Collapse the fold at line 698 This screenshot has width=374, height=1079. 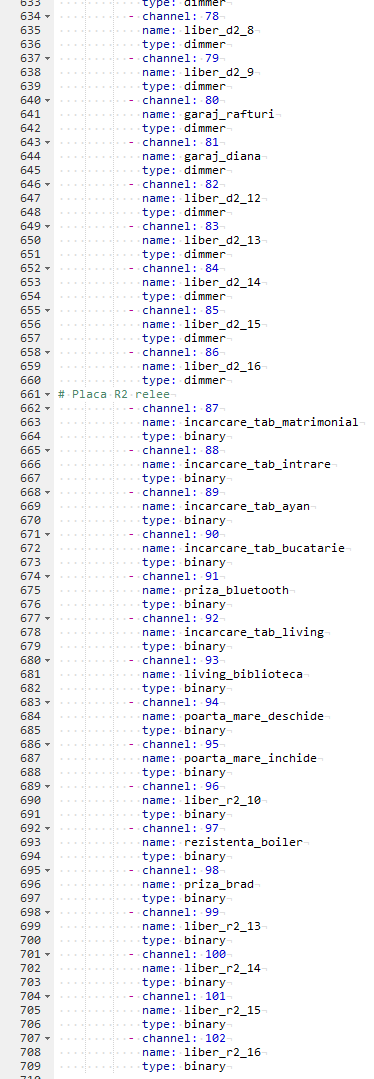tap(48, 912)
